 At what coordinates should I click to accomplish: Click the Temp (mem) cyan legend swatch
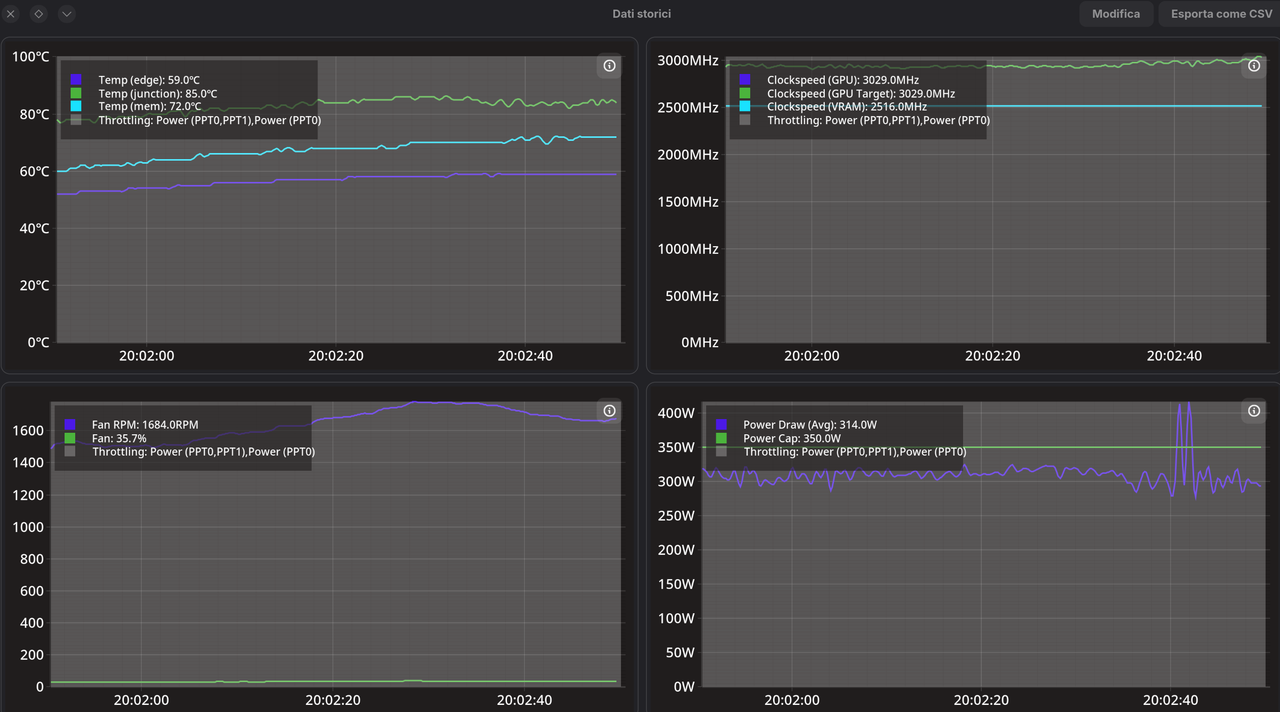tap(76, 106)
